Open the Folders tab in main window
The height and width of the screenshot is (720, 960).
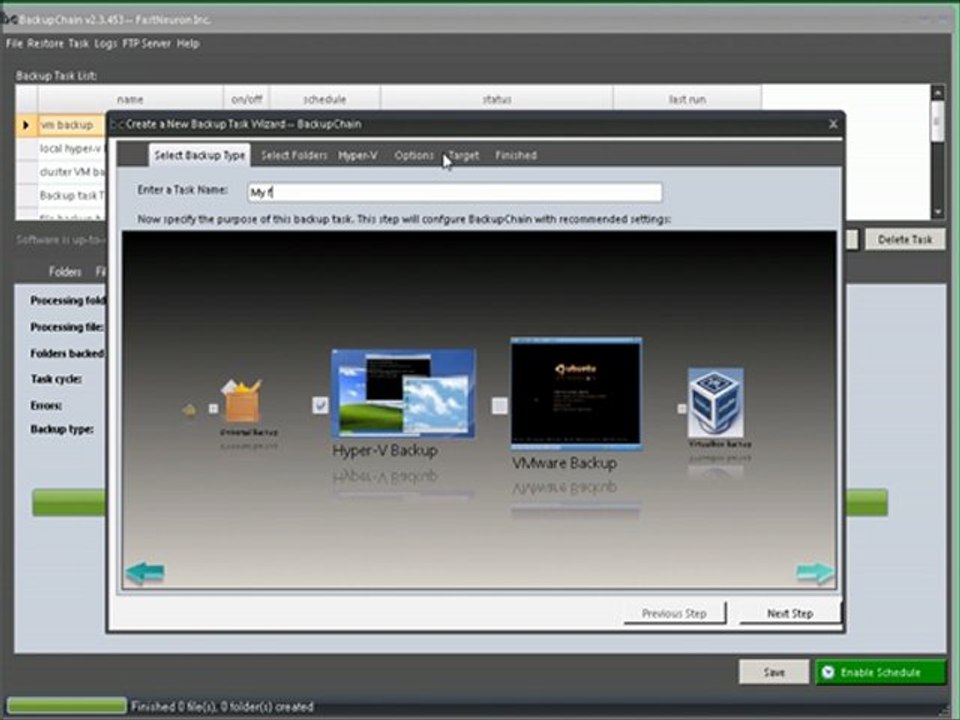65,272
